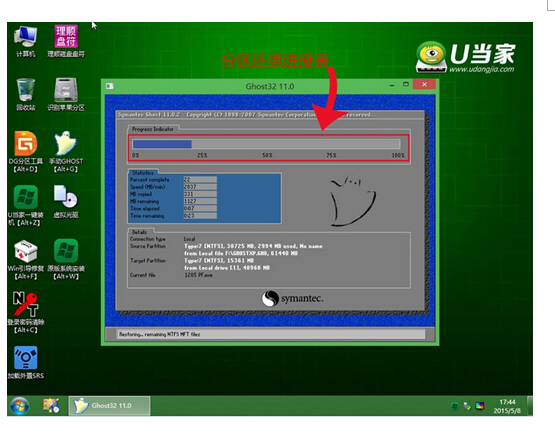Open the 计算机 desktop icon
Viewport: 555px width, 434px height.
25,41
